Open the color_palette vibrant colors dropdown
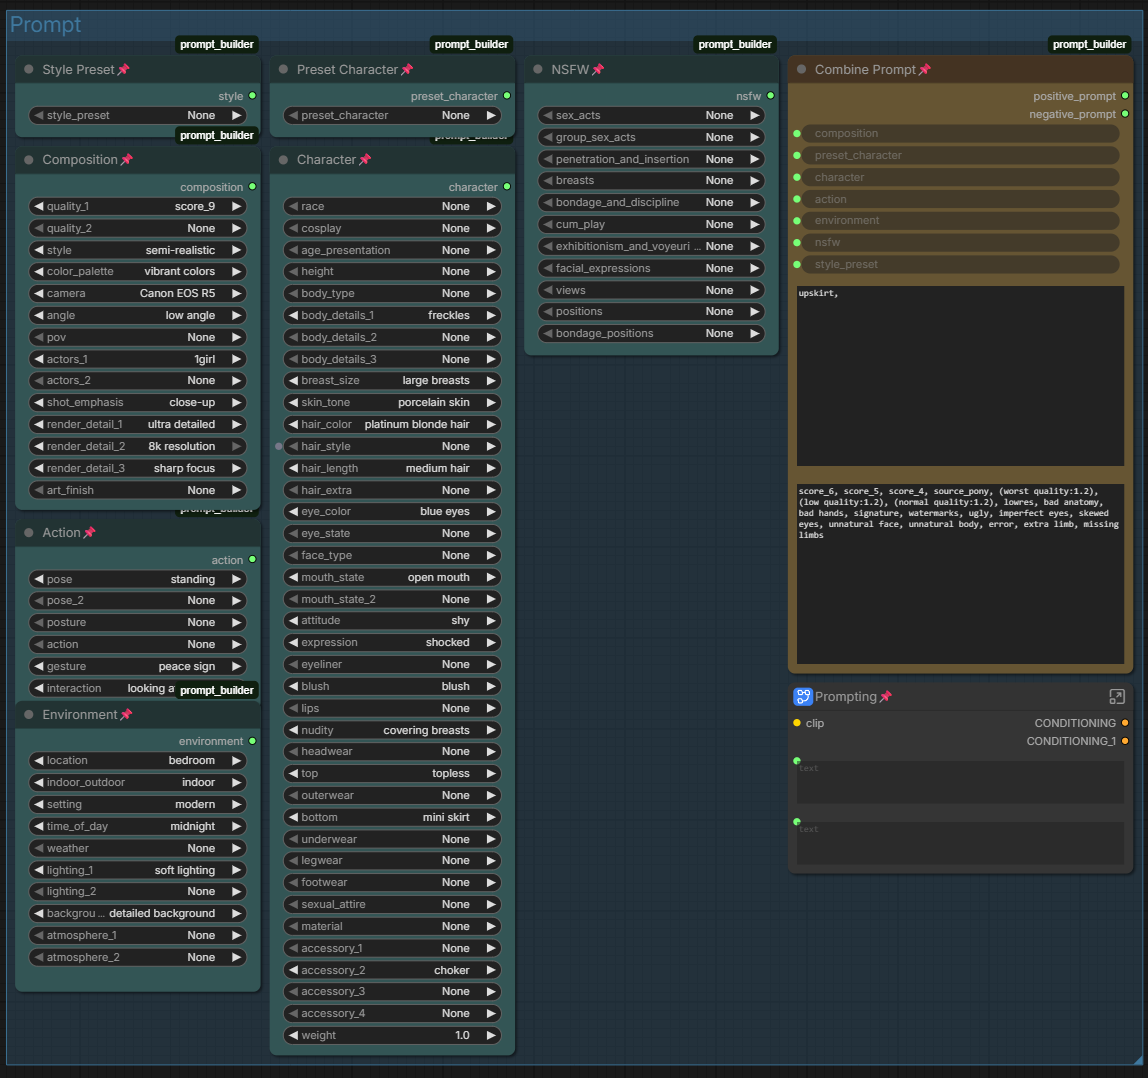 [138, 272]
